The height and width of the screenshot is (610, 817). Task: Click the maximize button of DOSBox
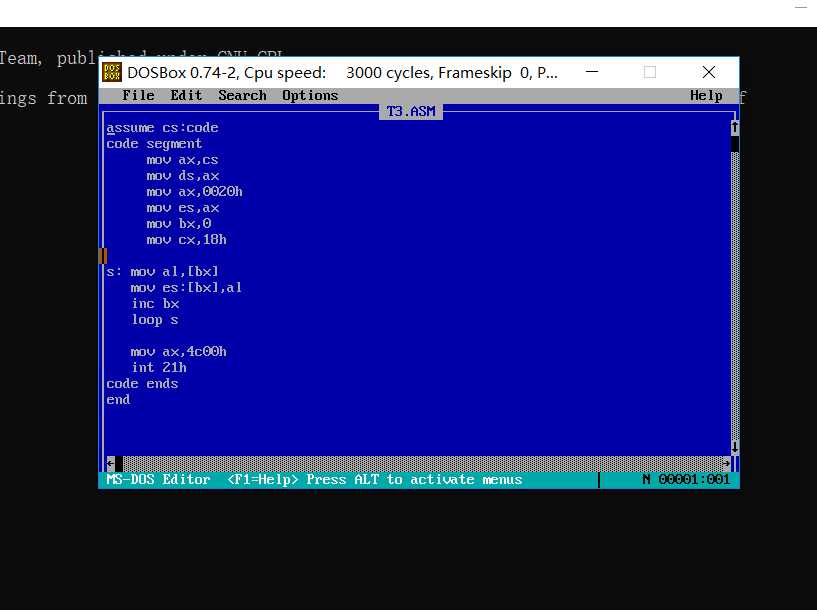click(650, 72)
